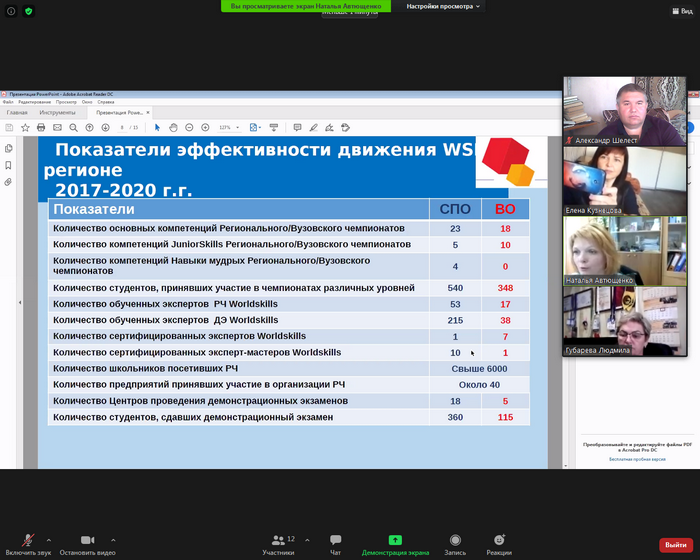This screenshot has width=700, height=560.
Task: Change layout using the Вид button
Action: pos(680,10)
